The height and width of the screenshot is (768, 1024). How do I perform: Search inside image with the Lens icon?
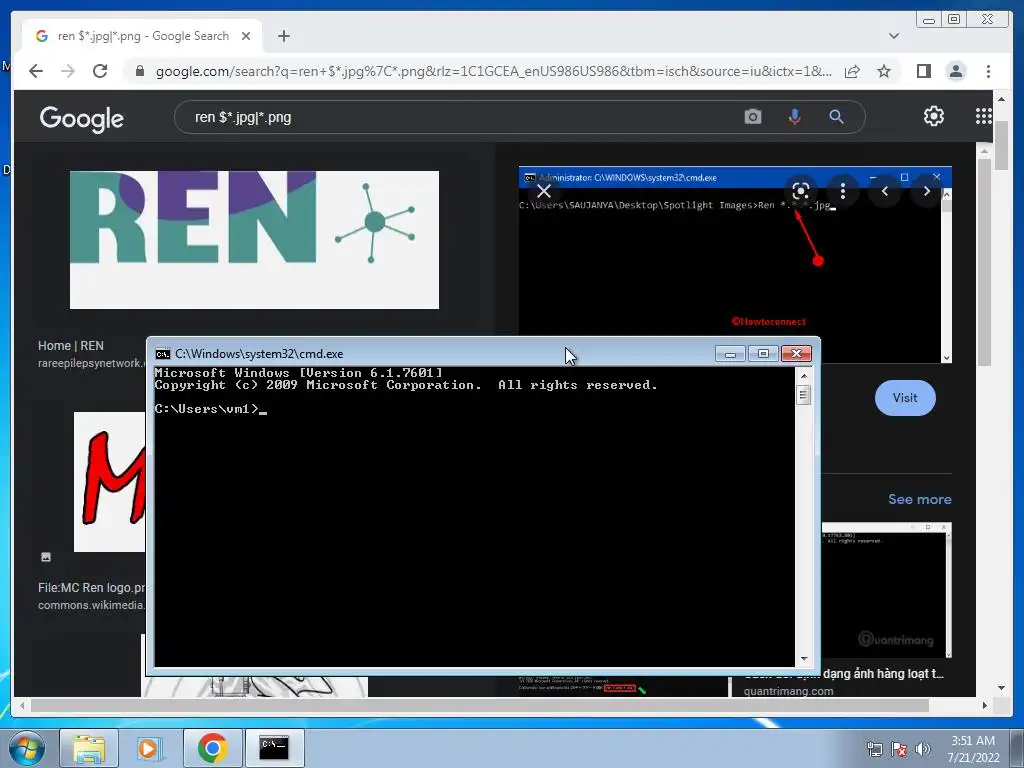(x=801, y=191)
